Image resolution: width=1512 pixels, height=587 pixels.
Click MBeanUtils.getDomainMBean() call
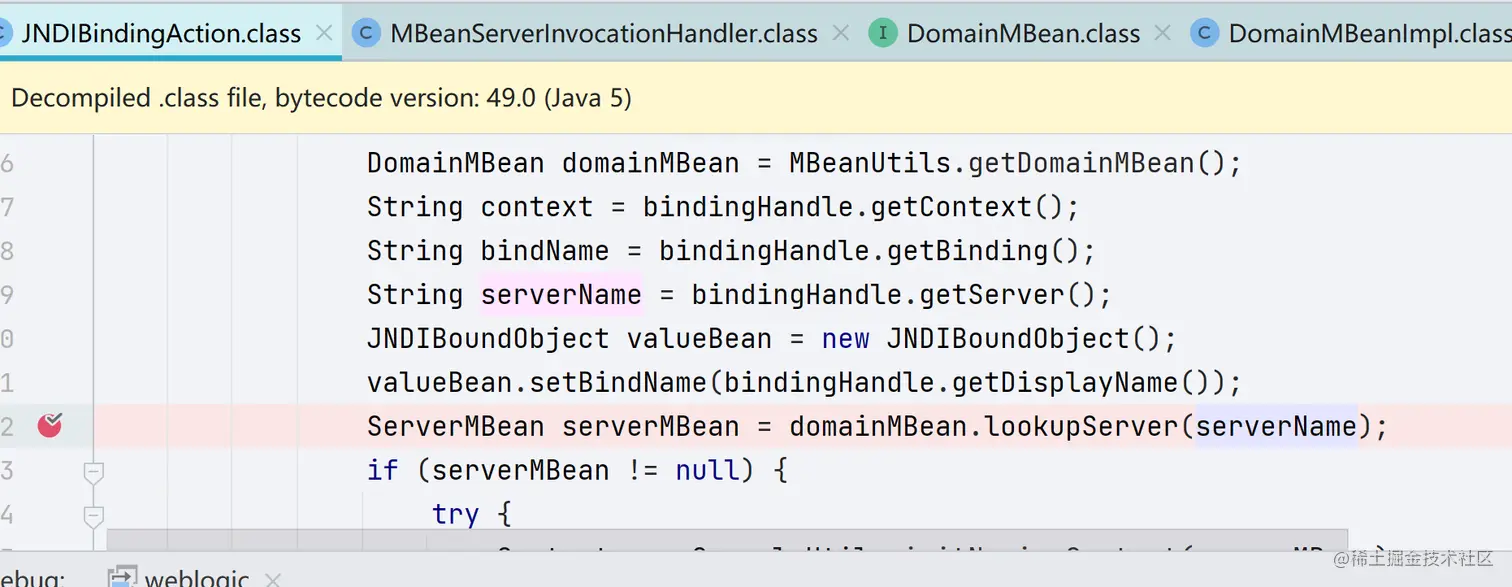(1005, 163)
